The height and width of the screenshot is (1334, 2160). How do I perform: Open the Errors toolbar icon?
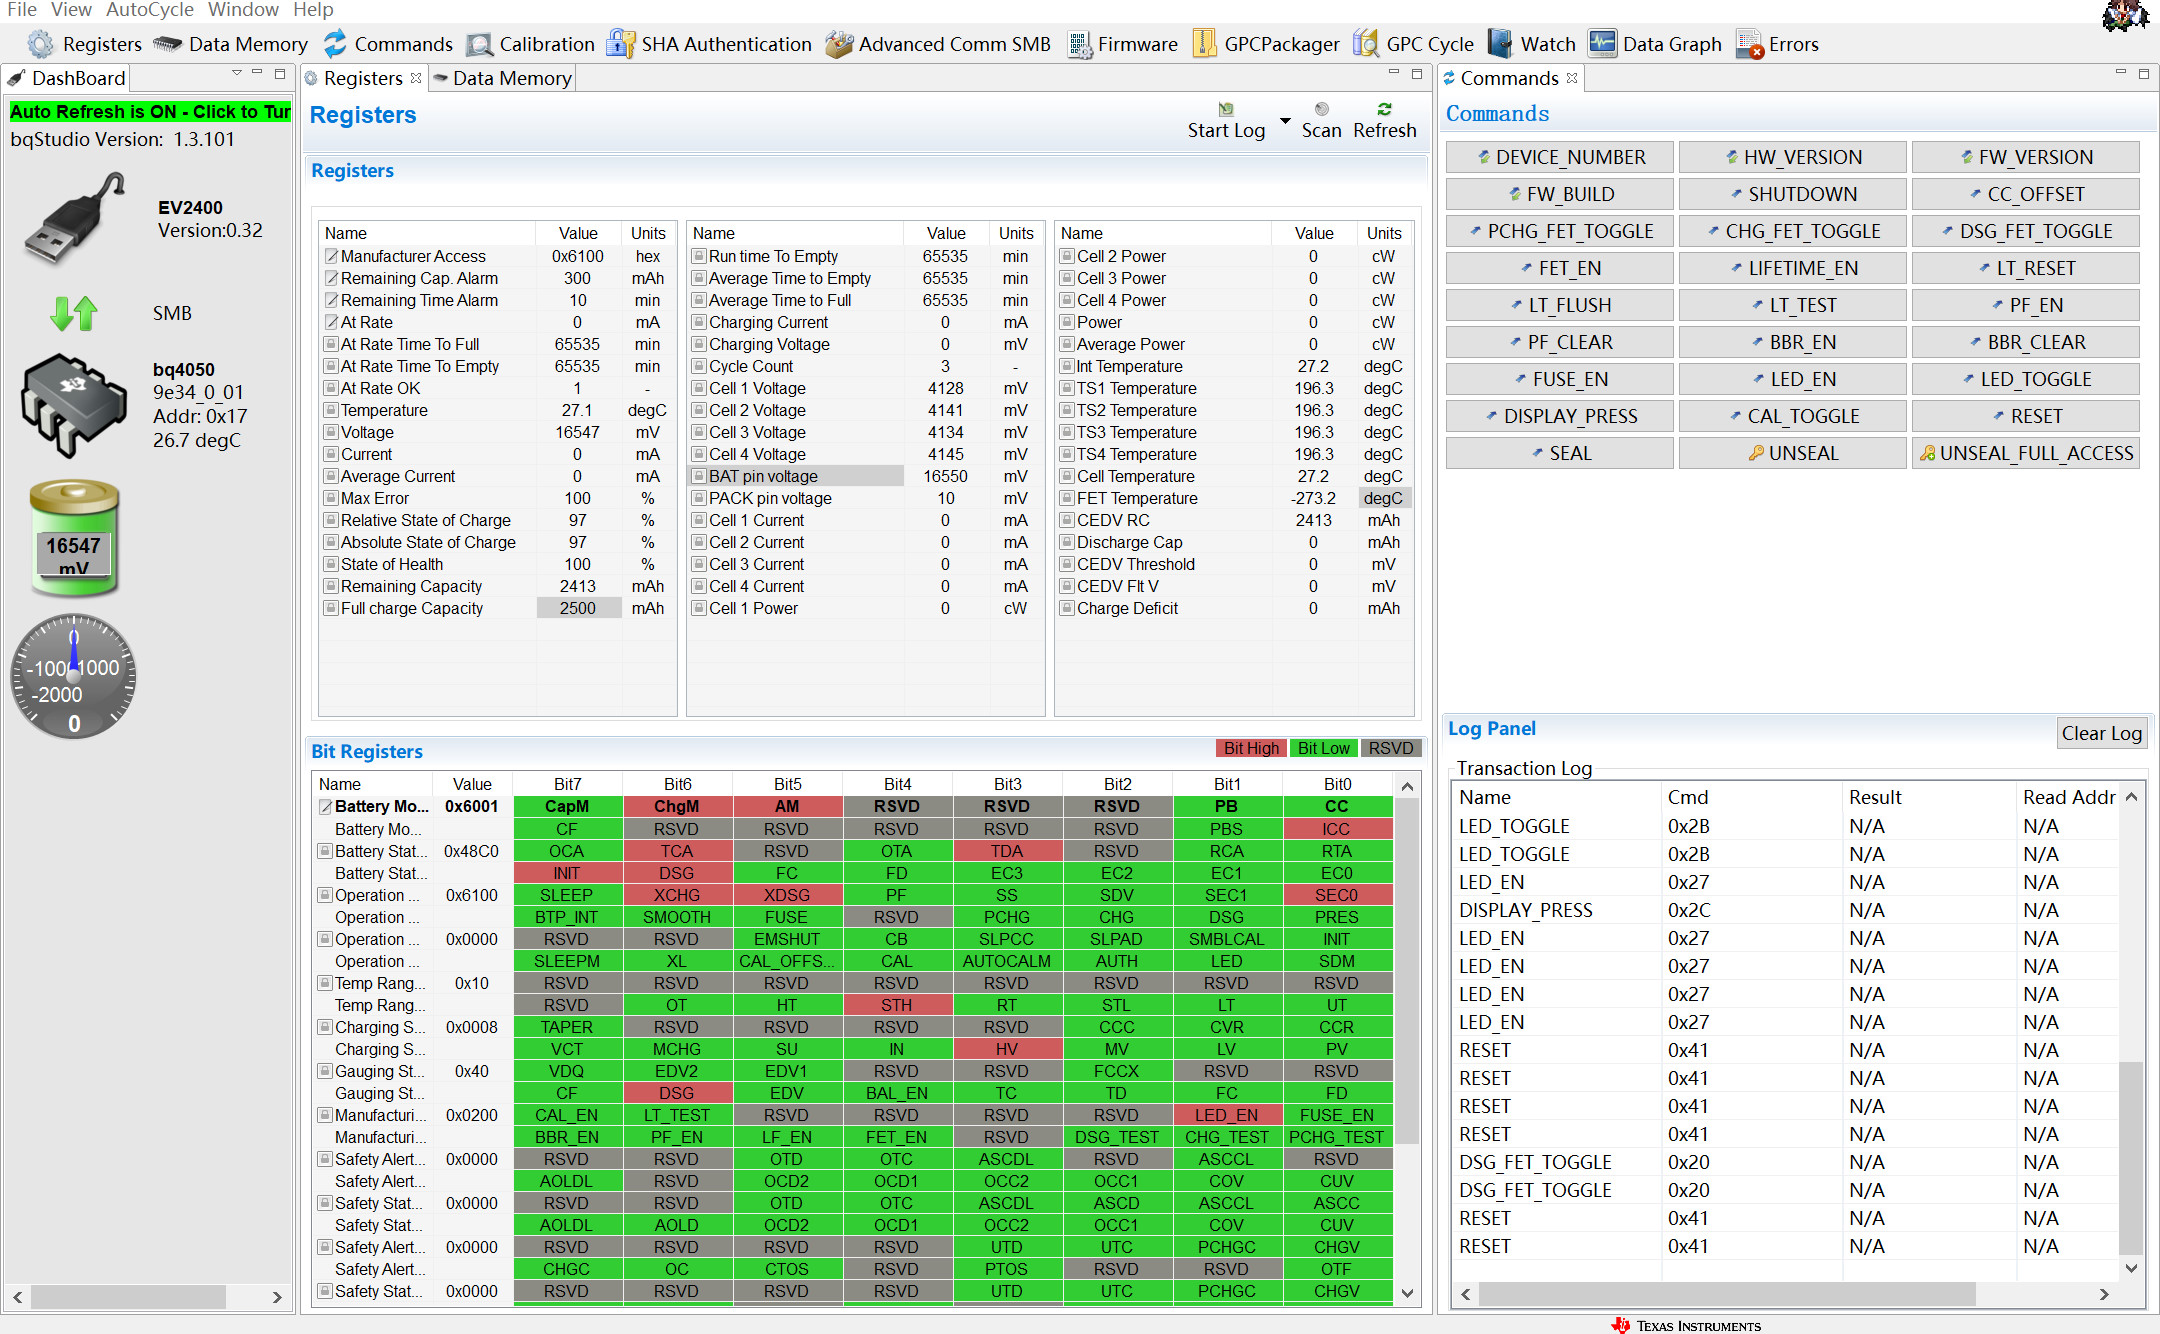[1749, 44]
